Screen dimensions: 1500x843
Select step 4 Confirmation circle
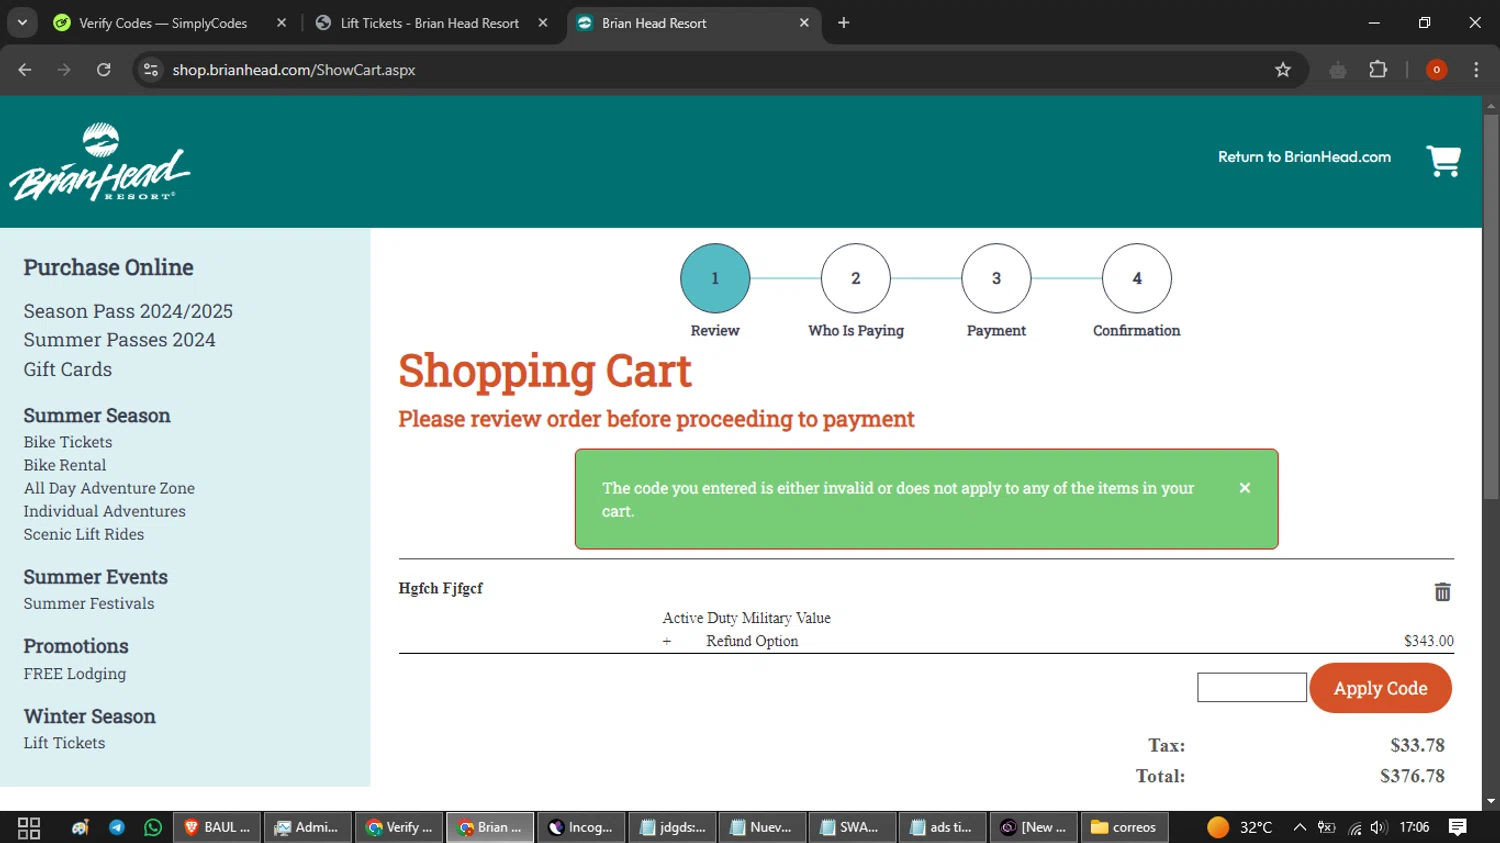coord(1137,278)
